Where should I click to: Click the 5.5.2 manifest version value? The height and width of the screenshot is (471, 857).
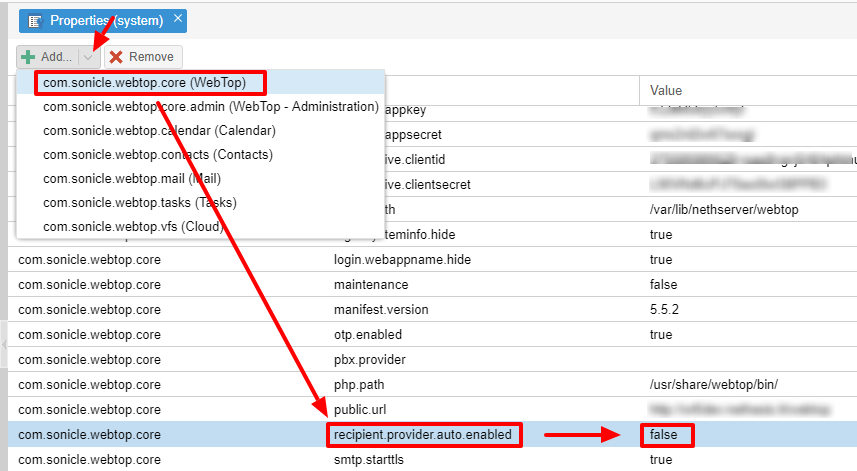click(664, 310)
